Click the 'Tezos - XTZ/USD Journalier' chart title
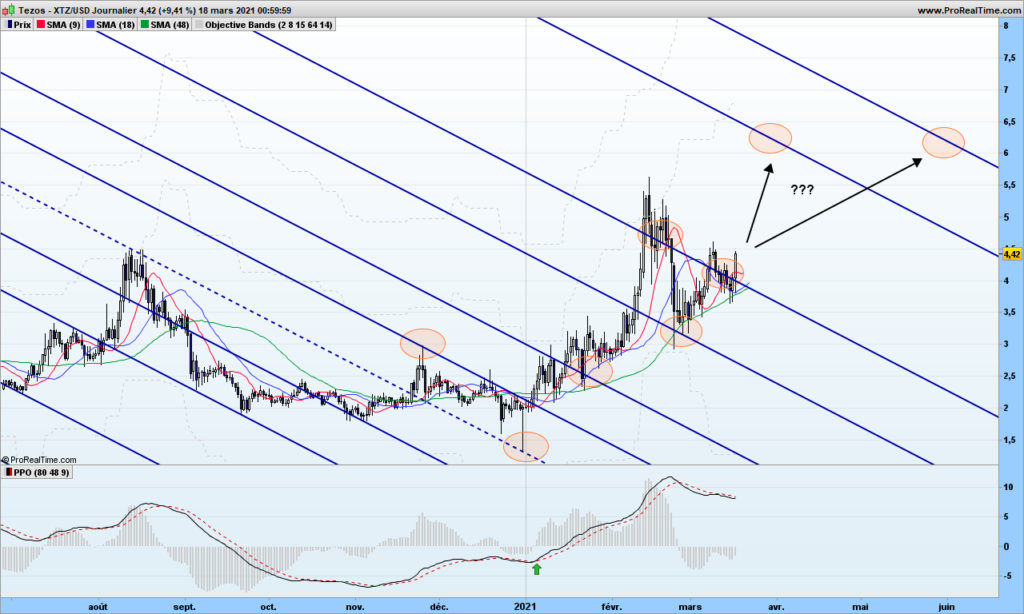This screenshot has height=614, width=1024. coord(78,10)
